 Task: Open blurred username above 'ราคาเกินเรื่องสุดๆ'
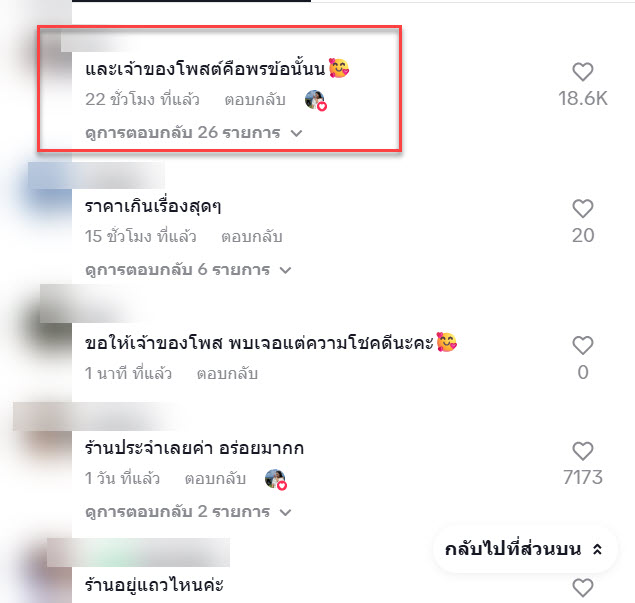pyautogui.click(x=96, y=175)
